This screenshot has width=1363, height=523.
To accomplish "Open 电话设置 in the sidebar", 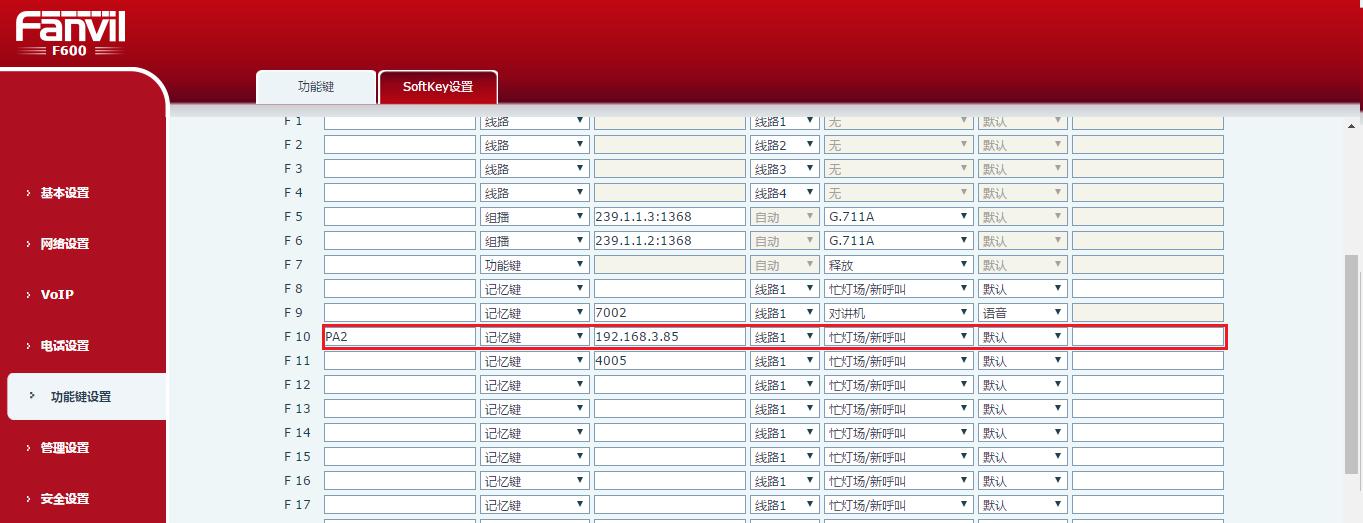I will pos(65,346).
